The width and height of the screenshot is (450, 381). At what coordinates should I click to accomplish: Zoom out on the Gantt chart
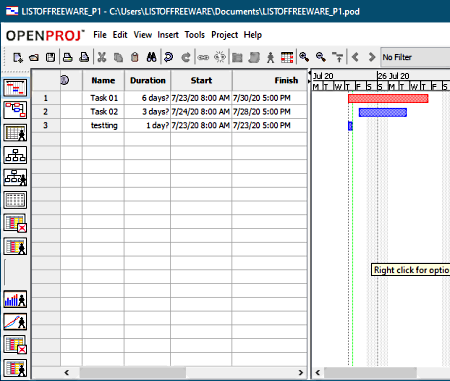point(321,57)
